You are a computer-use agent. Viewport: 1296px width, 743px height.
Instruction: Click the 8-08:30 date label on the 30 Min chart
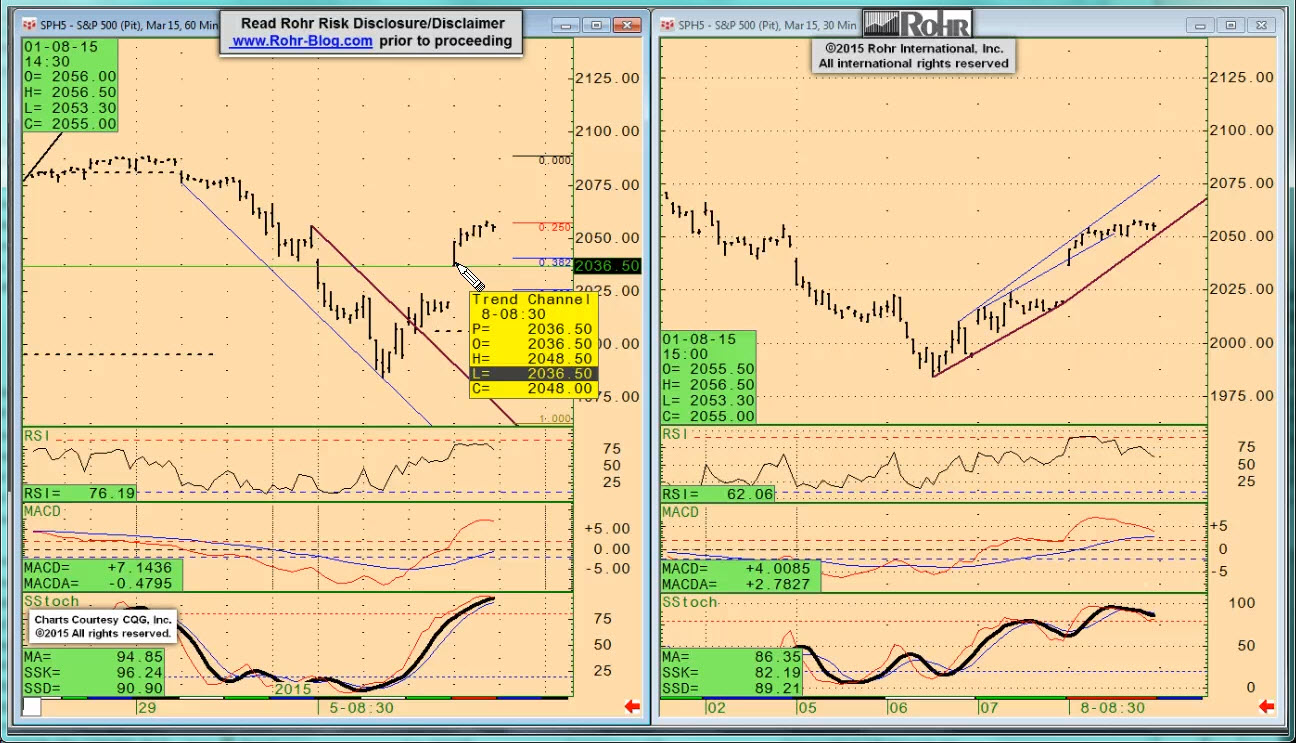click(x=1111, y=707)
